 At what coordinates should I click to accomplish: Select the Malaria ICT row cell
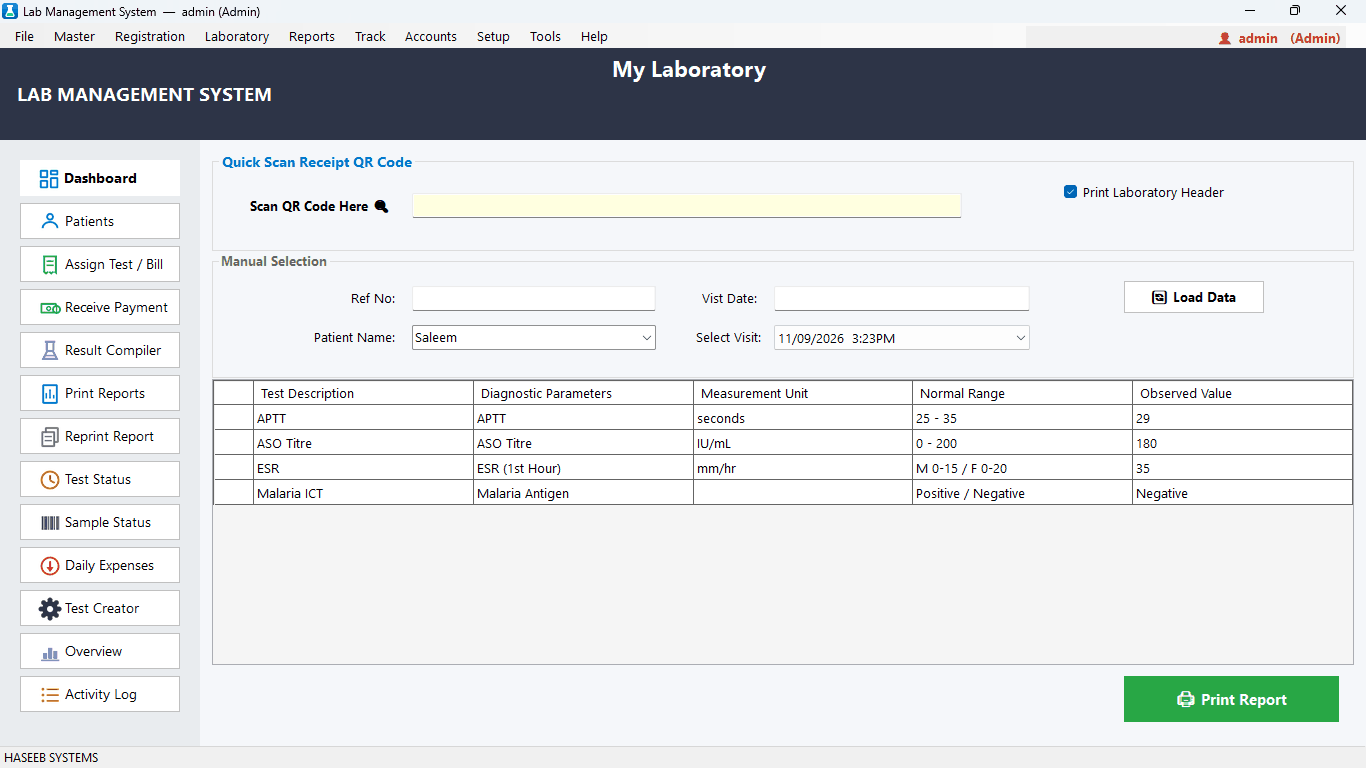363,493
